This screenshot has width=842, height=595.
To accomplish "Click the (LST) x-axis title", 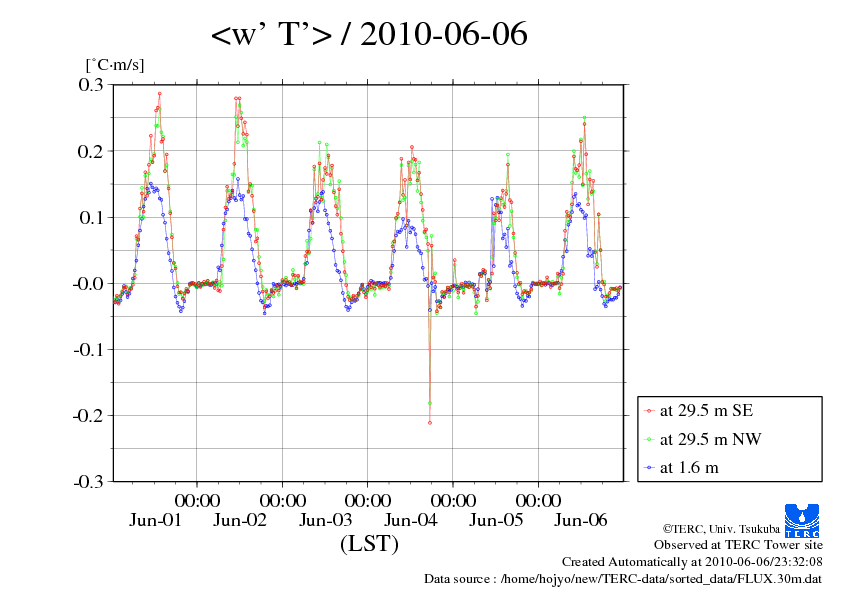I will click(369, 544).
